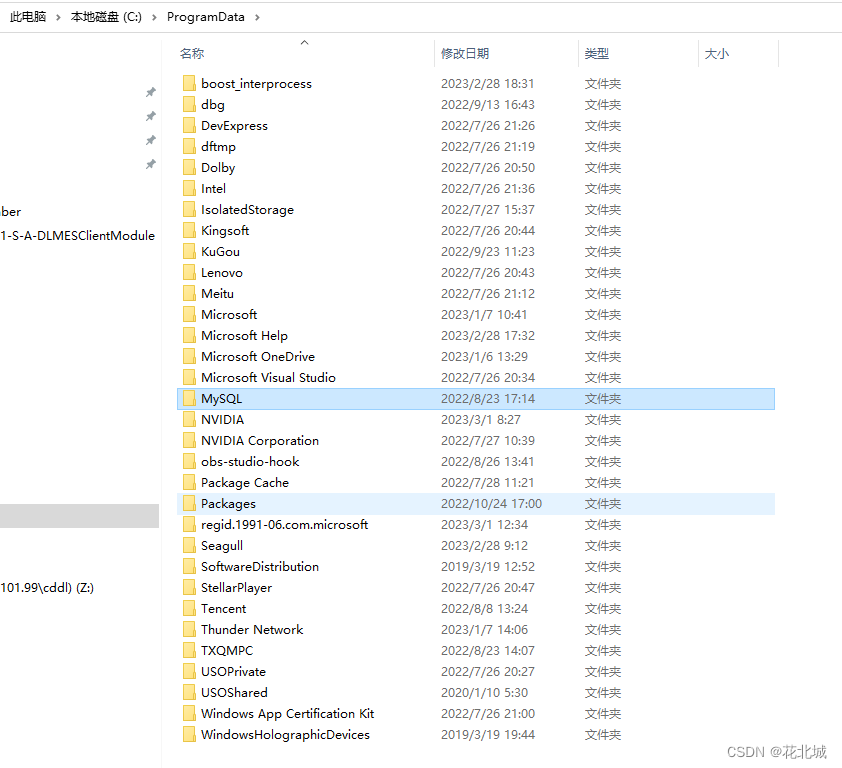Click the 'ber' item in the sidebar
The height and width of the screenshot is (768, 842).
tap(11, 212)
